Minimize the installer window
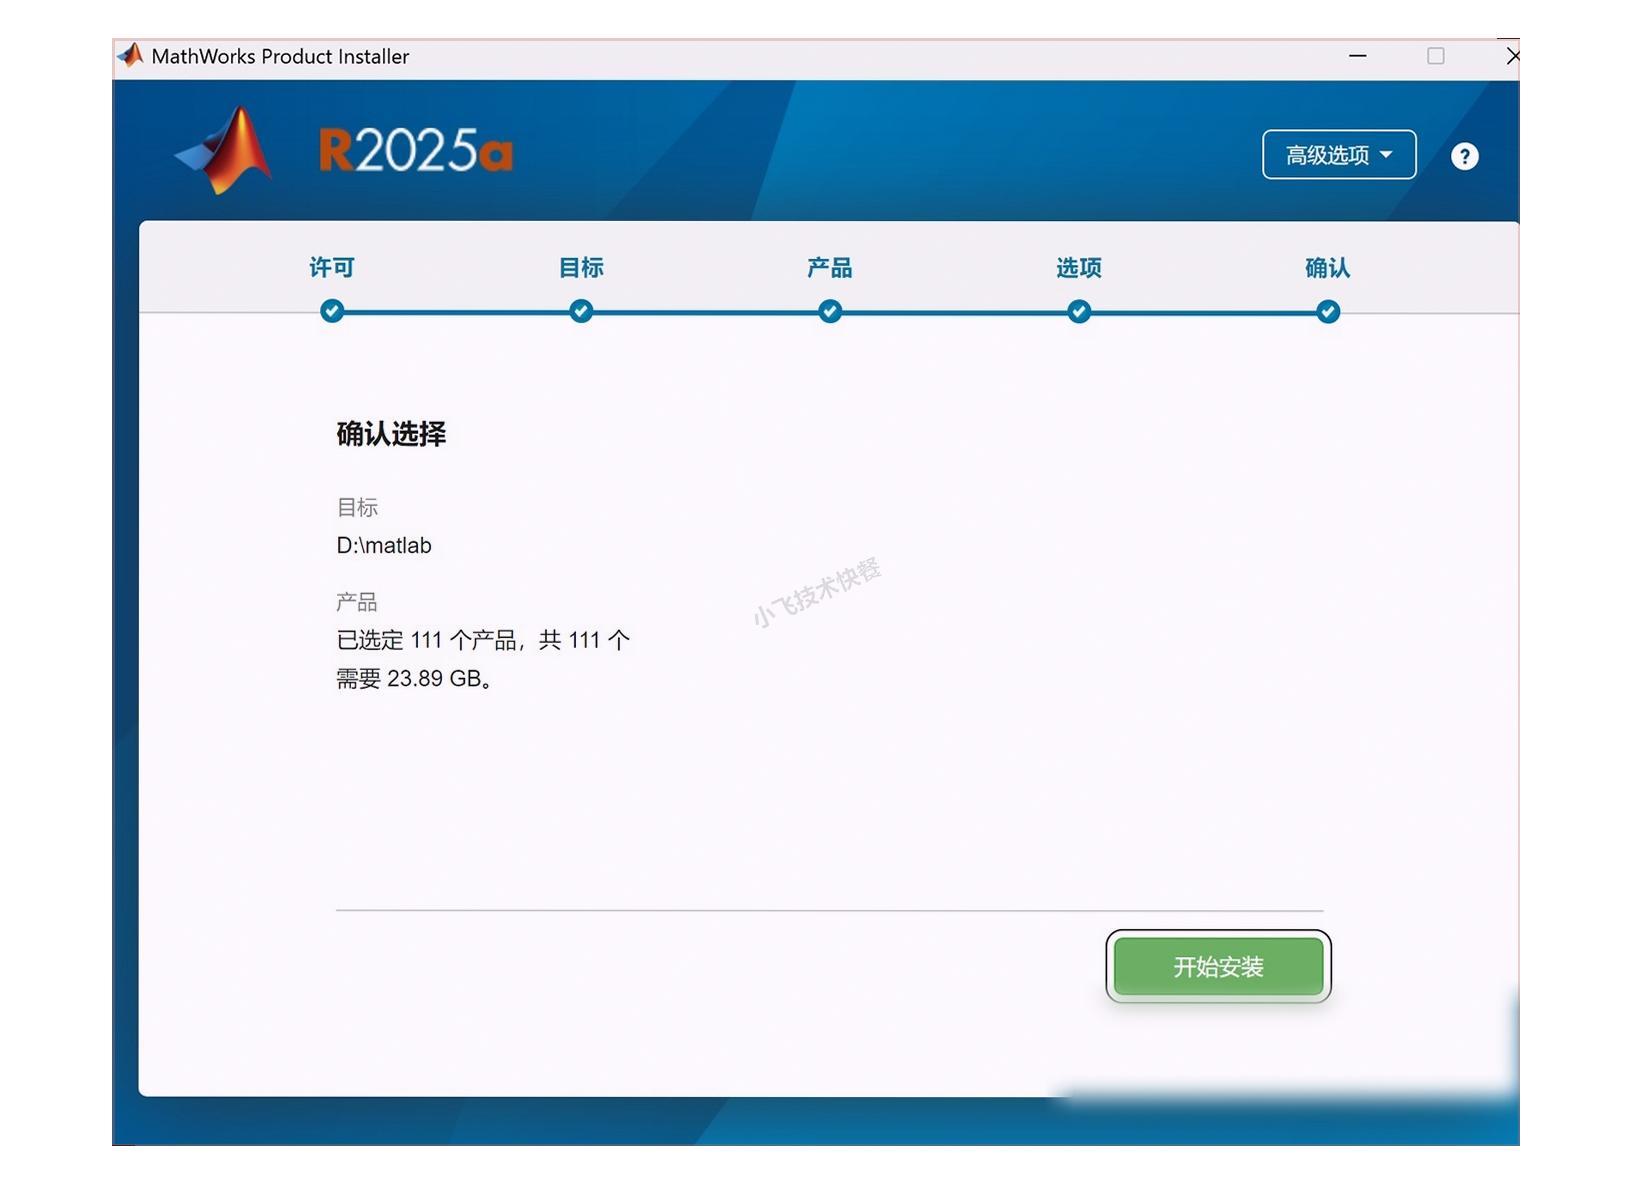The height and width of the screenshot is (1184, 1633). (1357, 56)
